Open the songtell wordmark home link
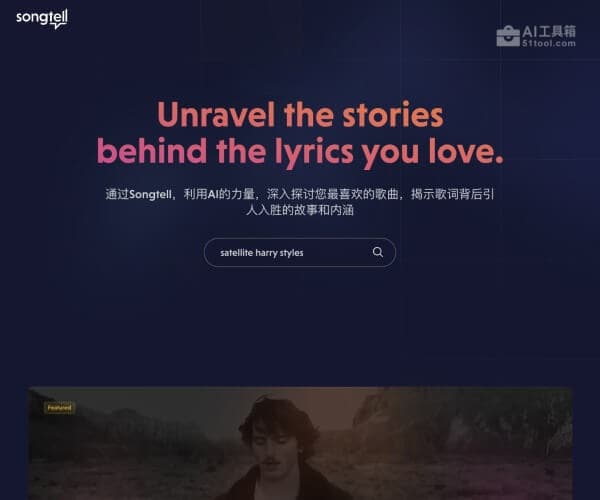 coord(42,18)
